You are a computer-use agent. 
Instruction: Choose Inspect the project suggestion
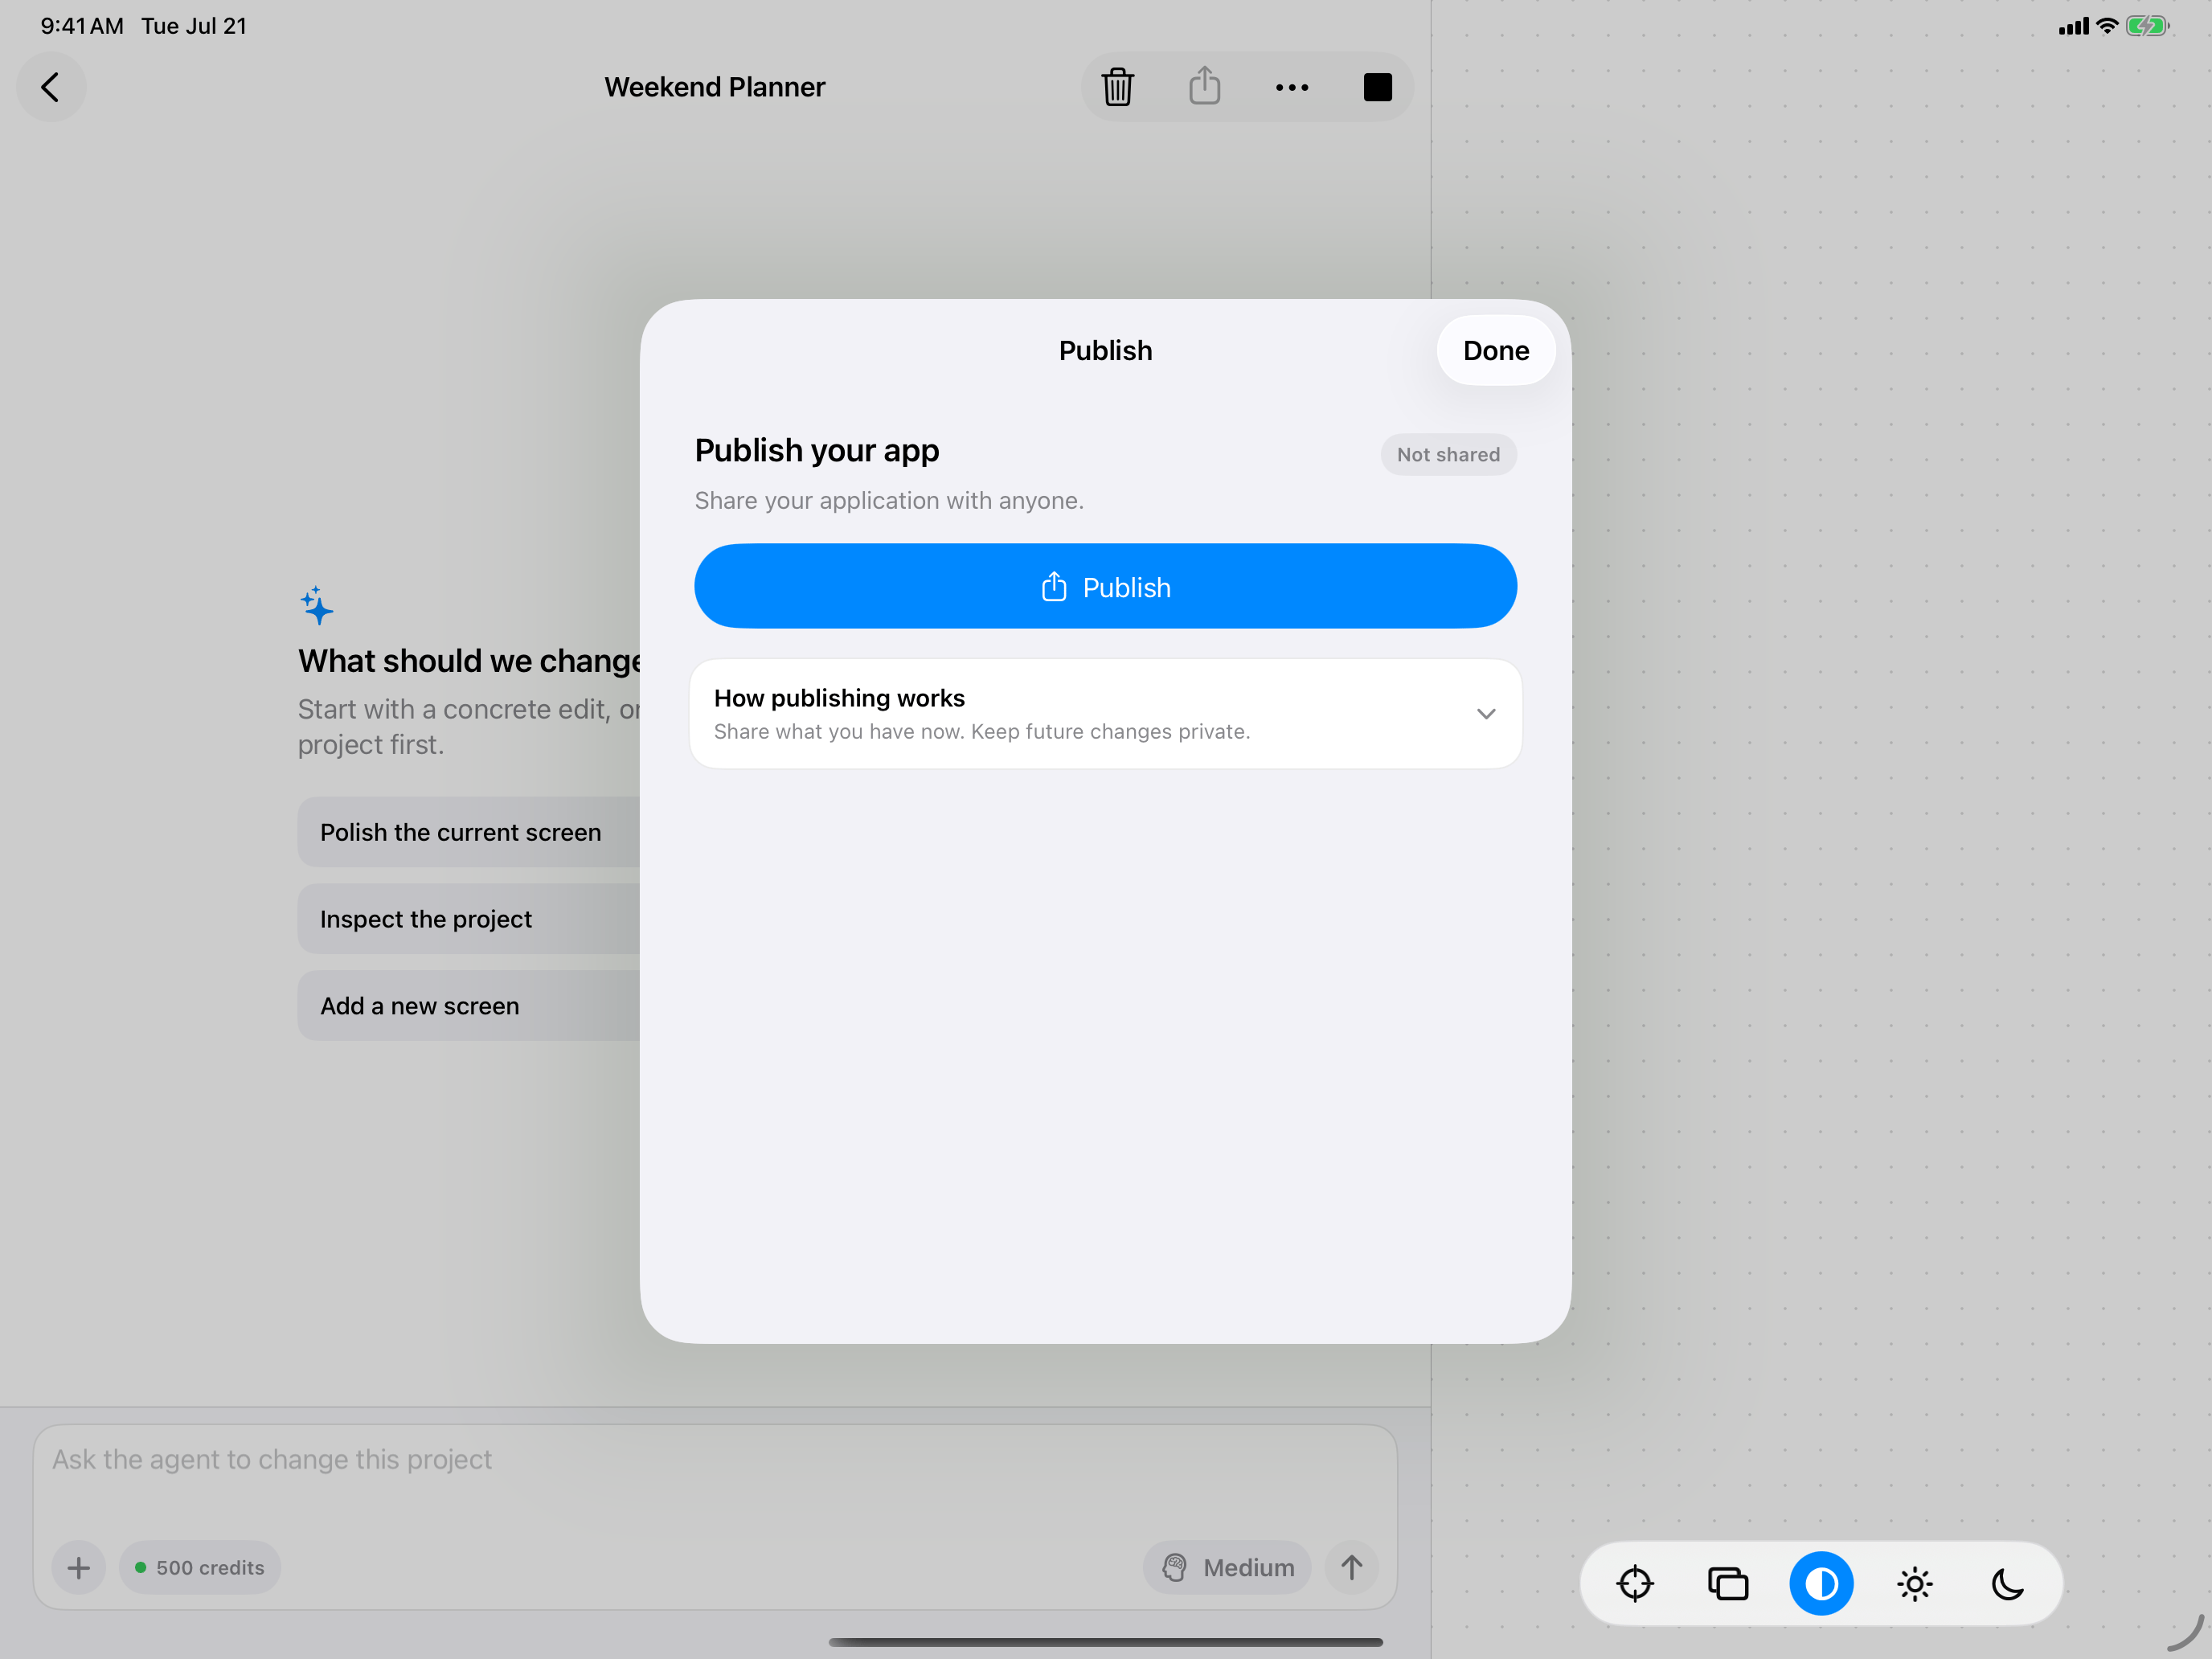pyautogui.click(x=469, y=919)
